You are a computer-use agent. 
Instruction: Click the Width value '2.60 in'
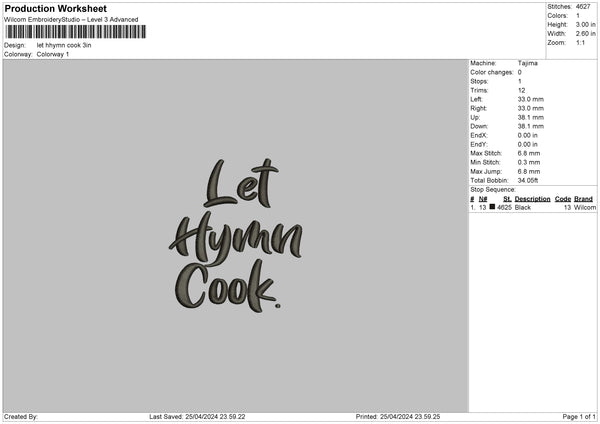click(585, 34)
